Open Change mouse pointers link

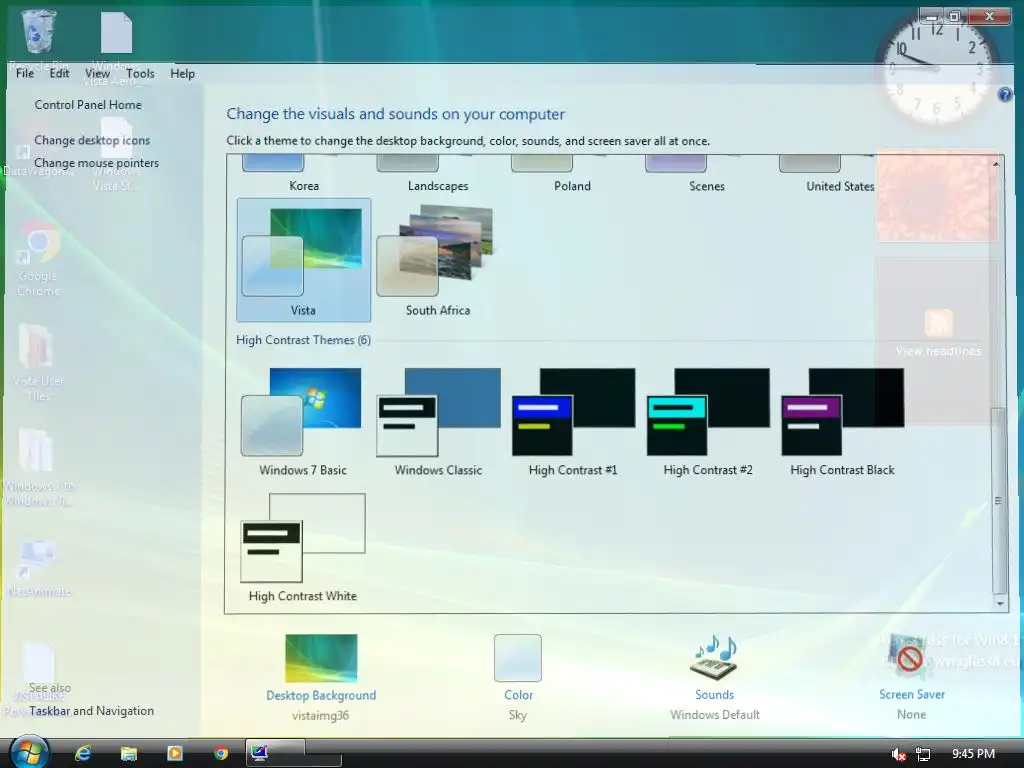(97, 163)
